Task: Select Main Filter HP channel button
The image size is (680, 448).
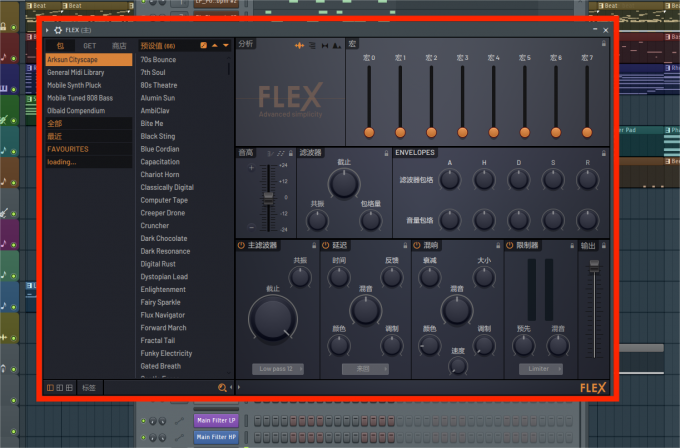Action: pyautogui.click(x=216, y=437)
